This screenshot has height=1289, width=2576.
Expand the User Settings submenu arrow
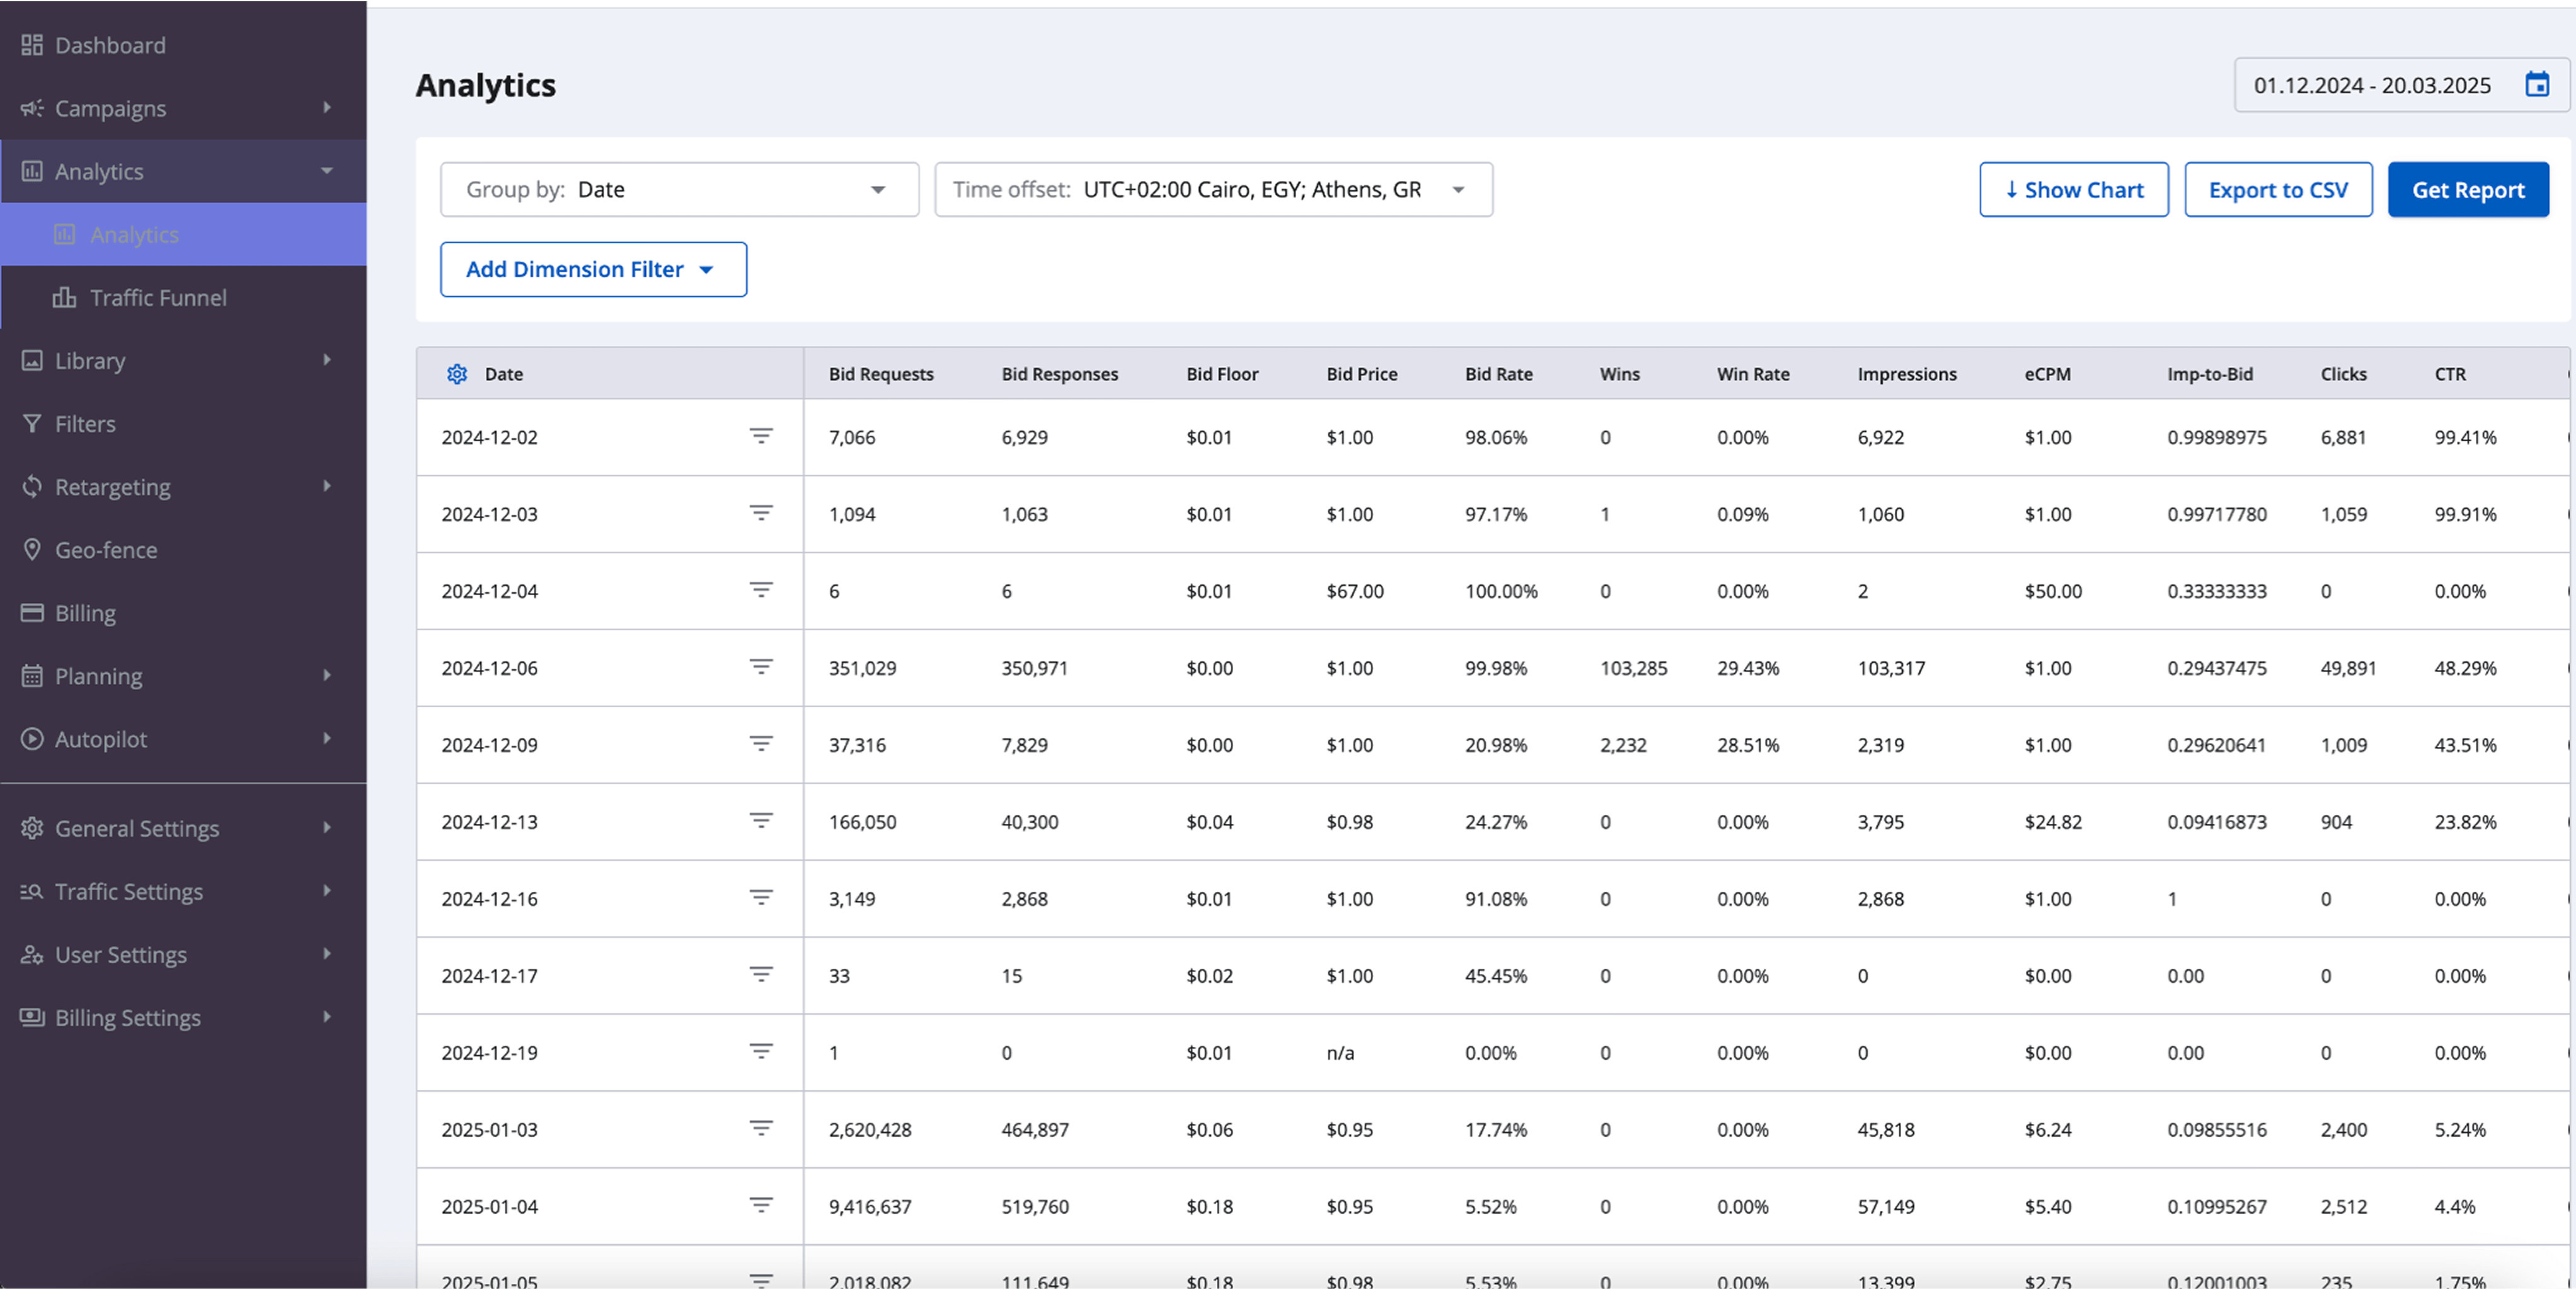(x=327, y=953)
